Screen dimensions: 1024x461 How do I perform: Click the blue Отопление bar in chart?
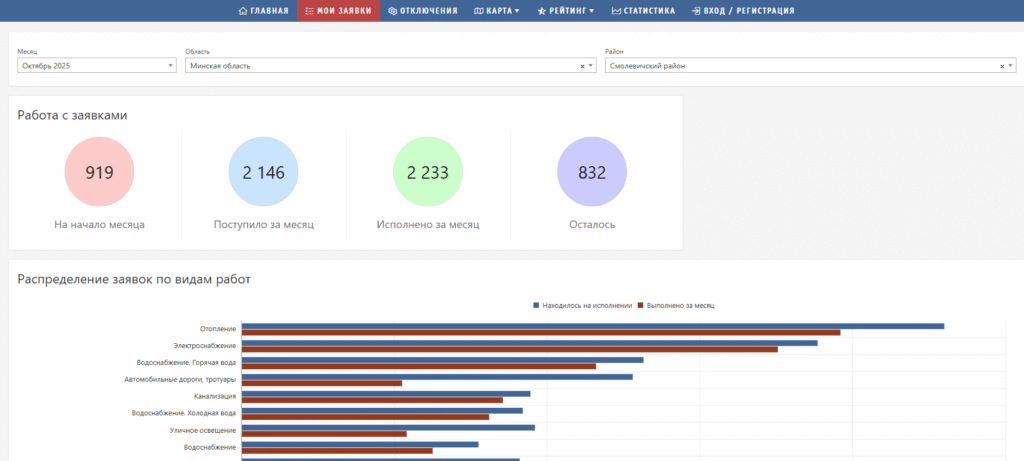click(x=592, y=325)
